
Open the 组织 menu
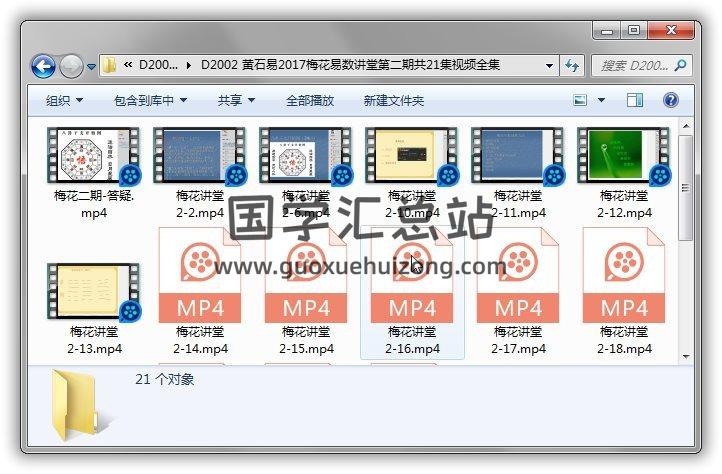(64, 100)
